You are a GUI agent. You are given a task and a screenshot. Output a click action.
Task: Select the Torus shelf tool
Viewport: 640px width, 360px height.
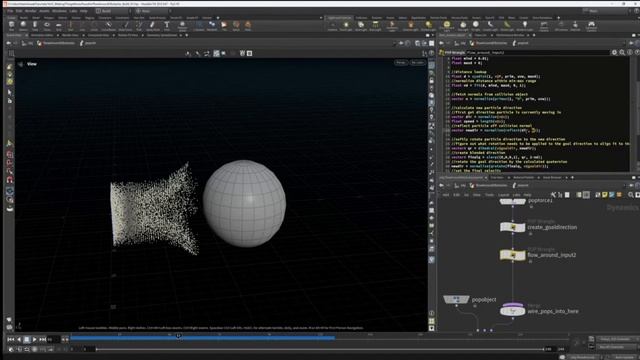pyautogui.click(x=47, y=26)
